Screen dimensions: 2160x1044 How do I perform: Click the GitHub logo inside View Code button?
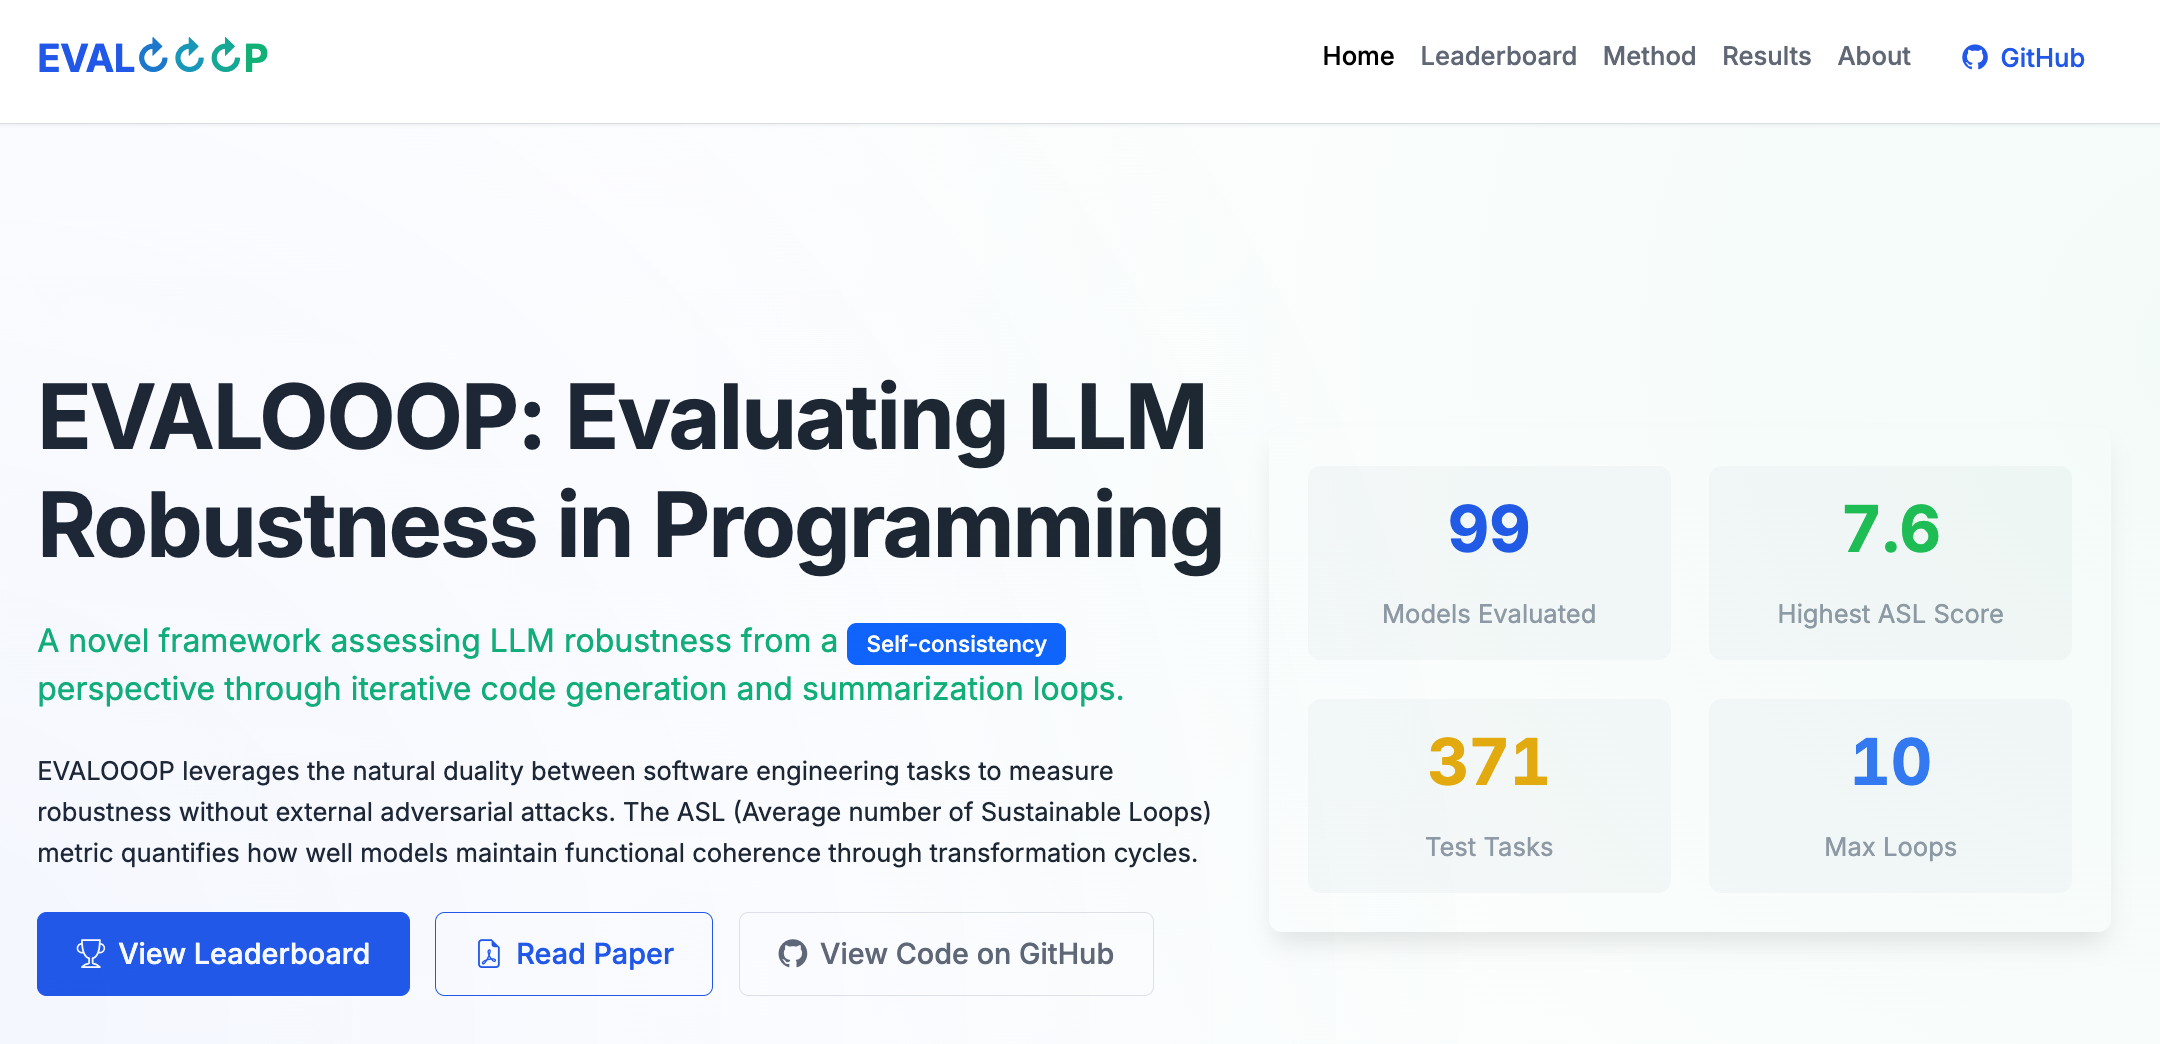point(793,954)
